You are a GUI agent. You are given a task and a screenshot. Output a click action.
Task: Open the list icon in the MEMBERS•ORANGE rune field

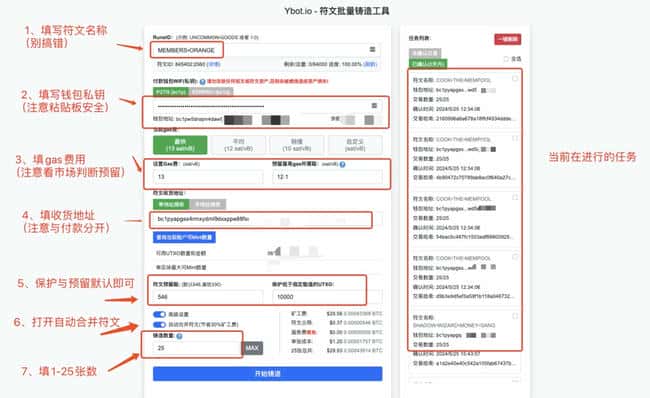coord(372,49)
